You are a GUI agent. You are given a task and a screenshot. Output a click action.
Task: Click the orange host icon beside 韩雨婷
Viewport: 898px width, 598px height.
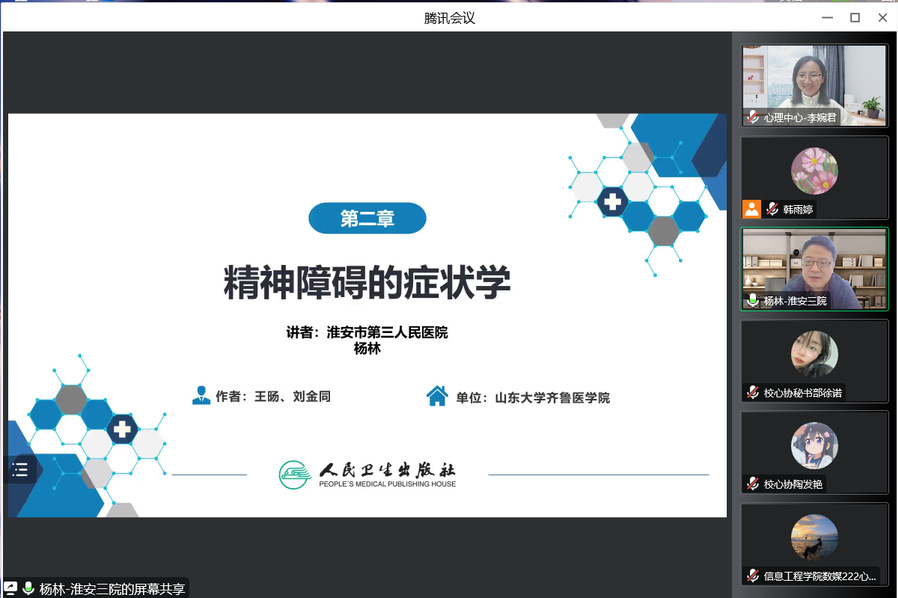coord(751,209)
